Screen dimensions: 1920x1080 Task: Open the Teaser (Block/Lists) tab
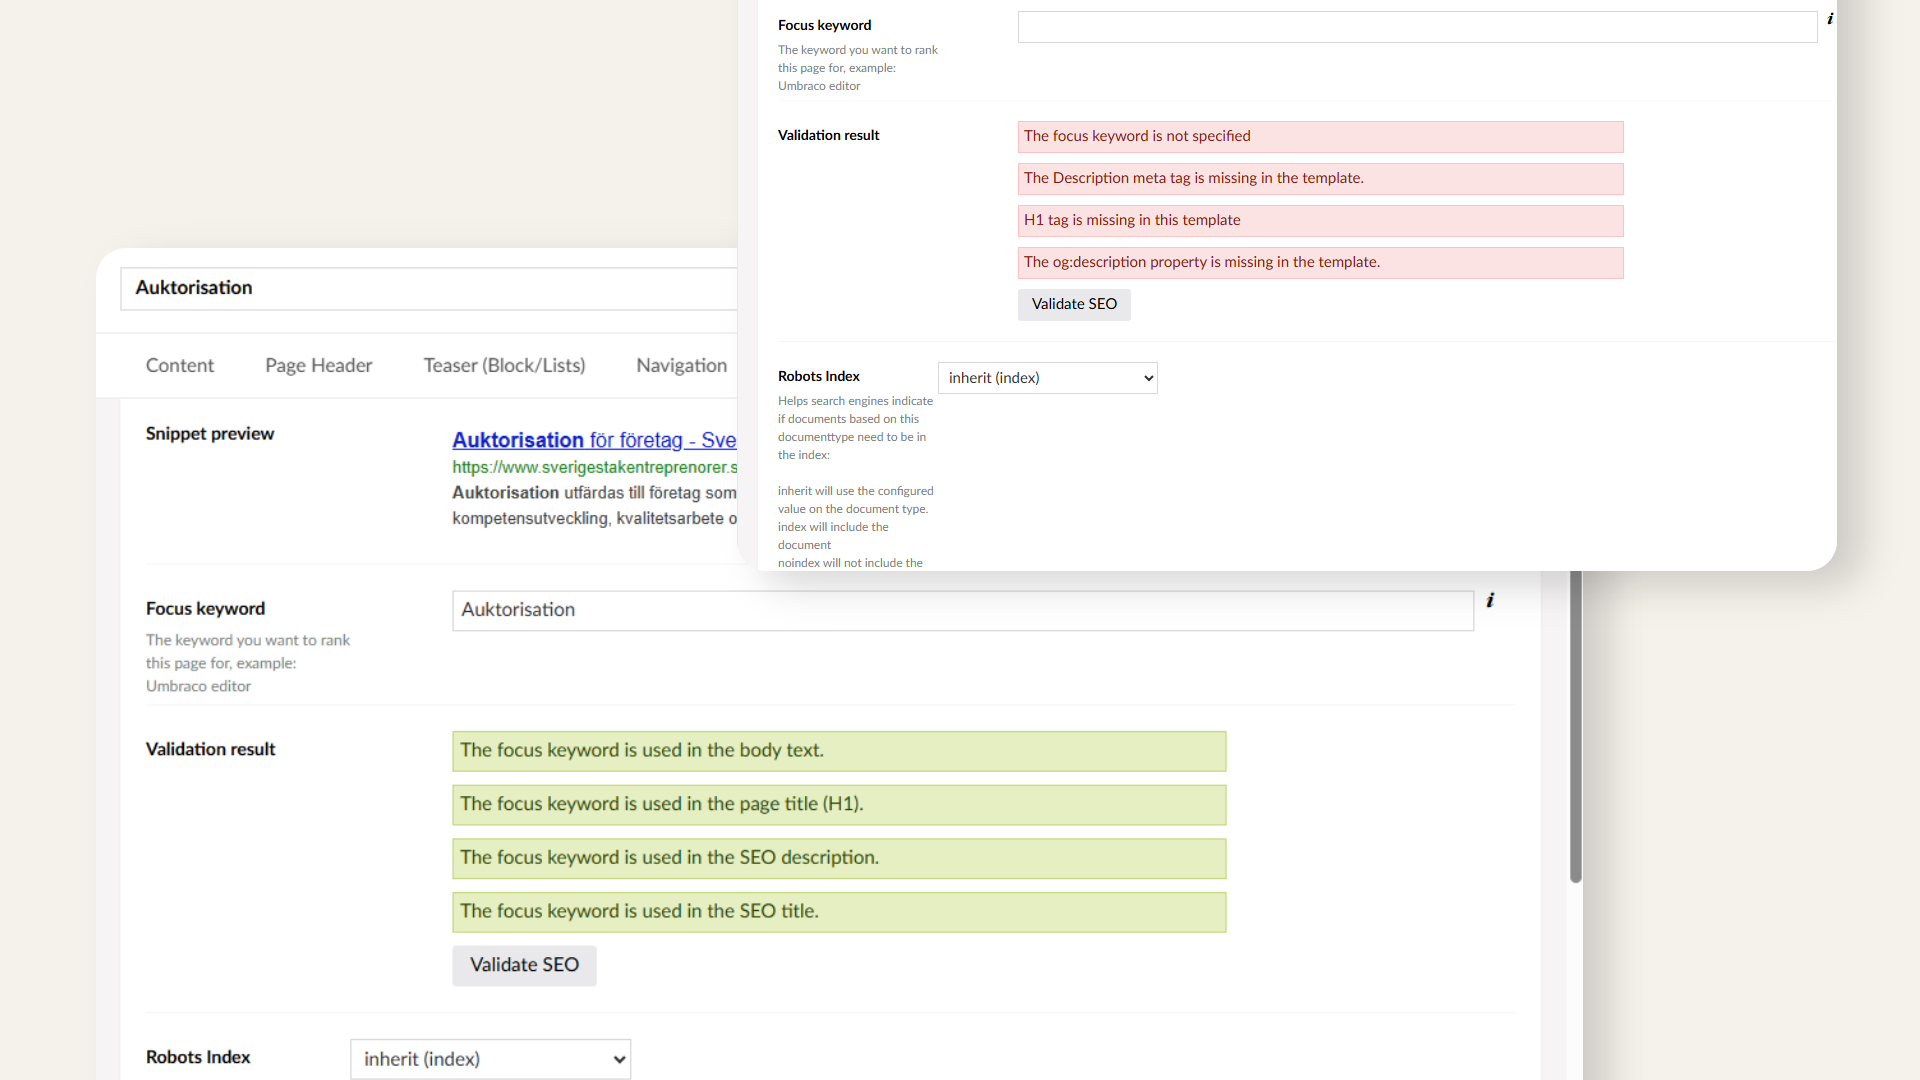click(x=504, y=366)
